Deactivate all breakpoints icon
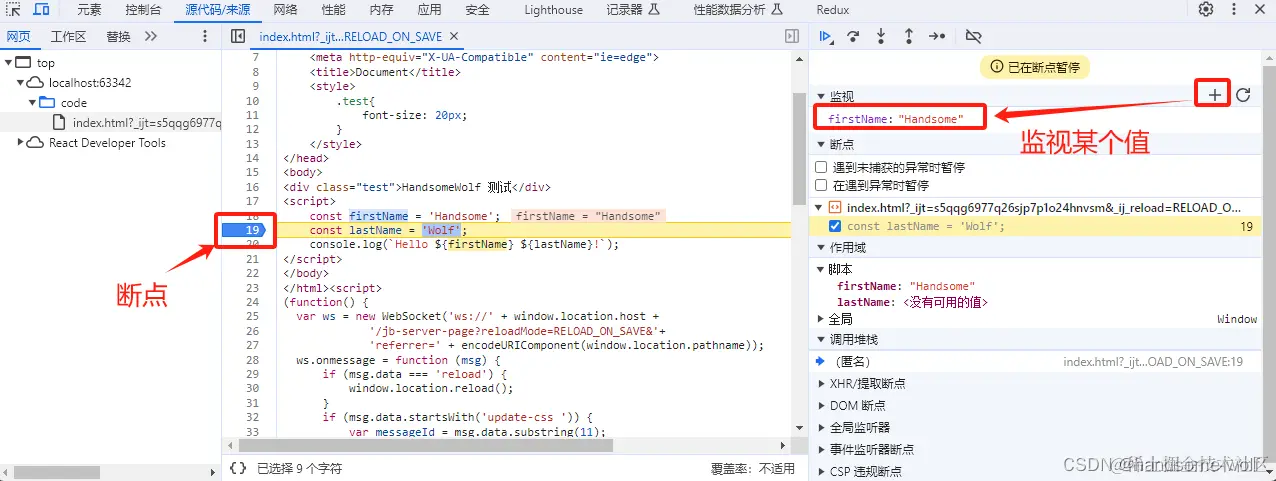This screenshot has height=481, width=1276. [973, 36]
